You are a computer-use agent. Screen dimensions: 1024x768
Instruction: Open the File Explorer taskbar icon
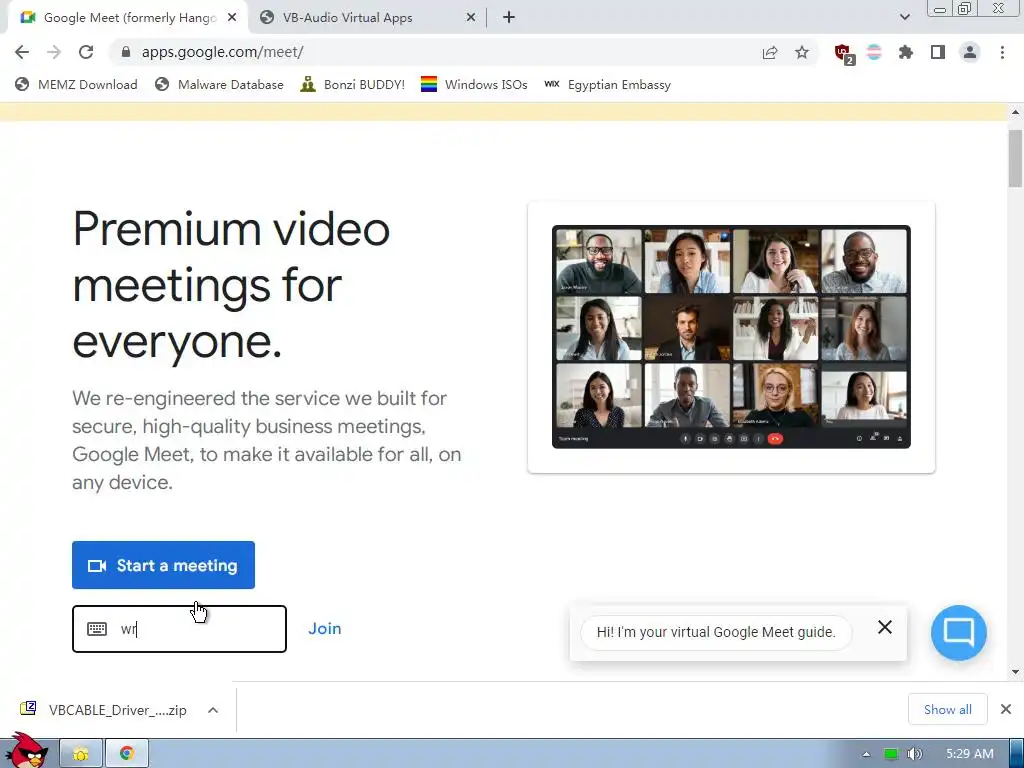81,754
